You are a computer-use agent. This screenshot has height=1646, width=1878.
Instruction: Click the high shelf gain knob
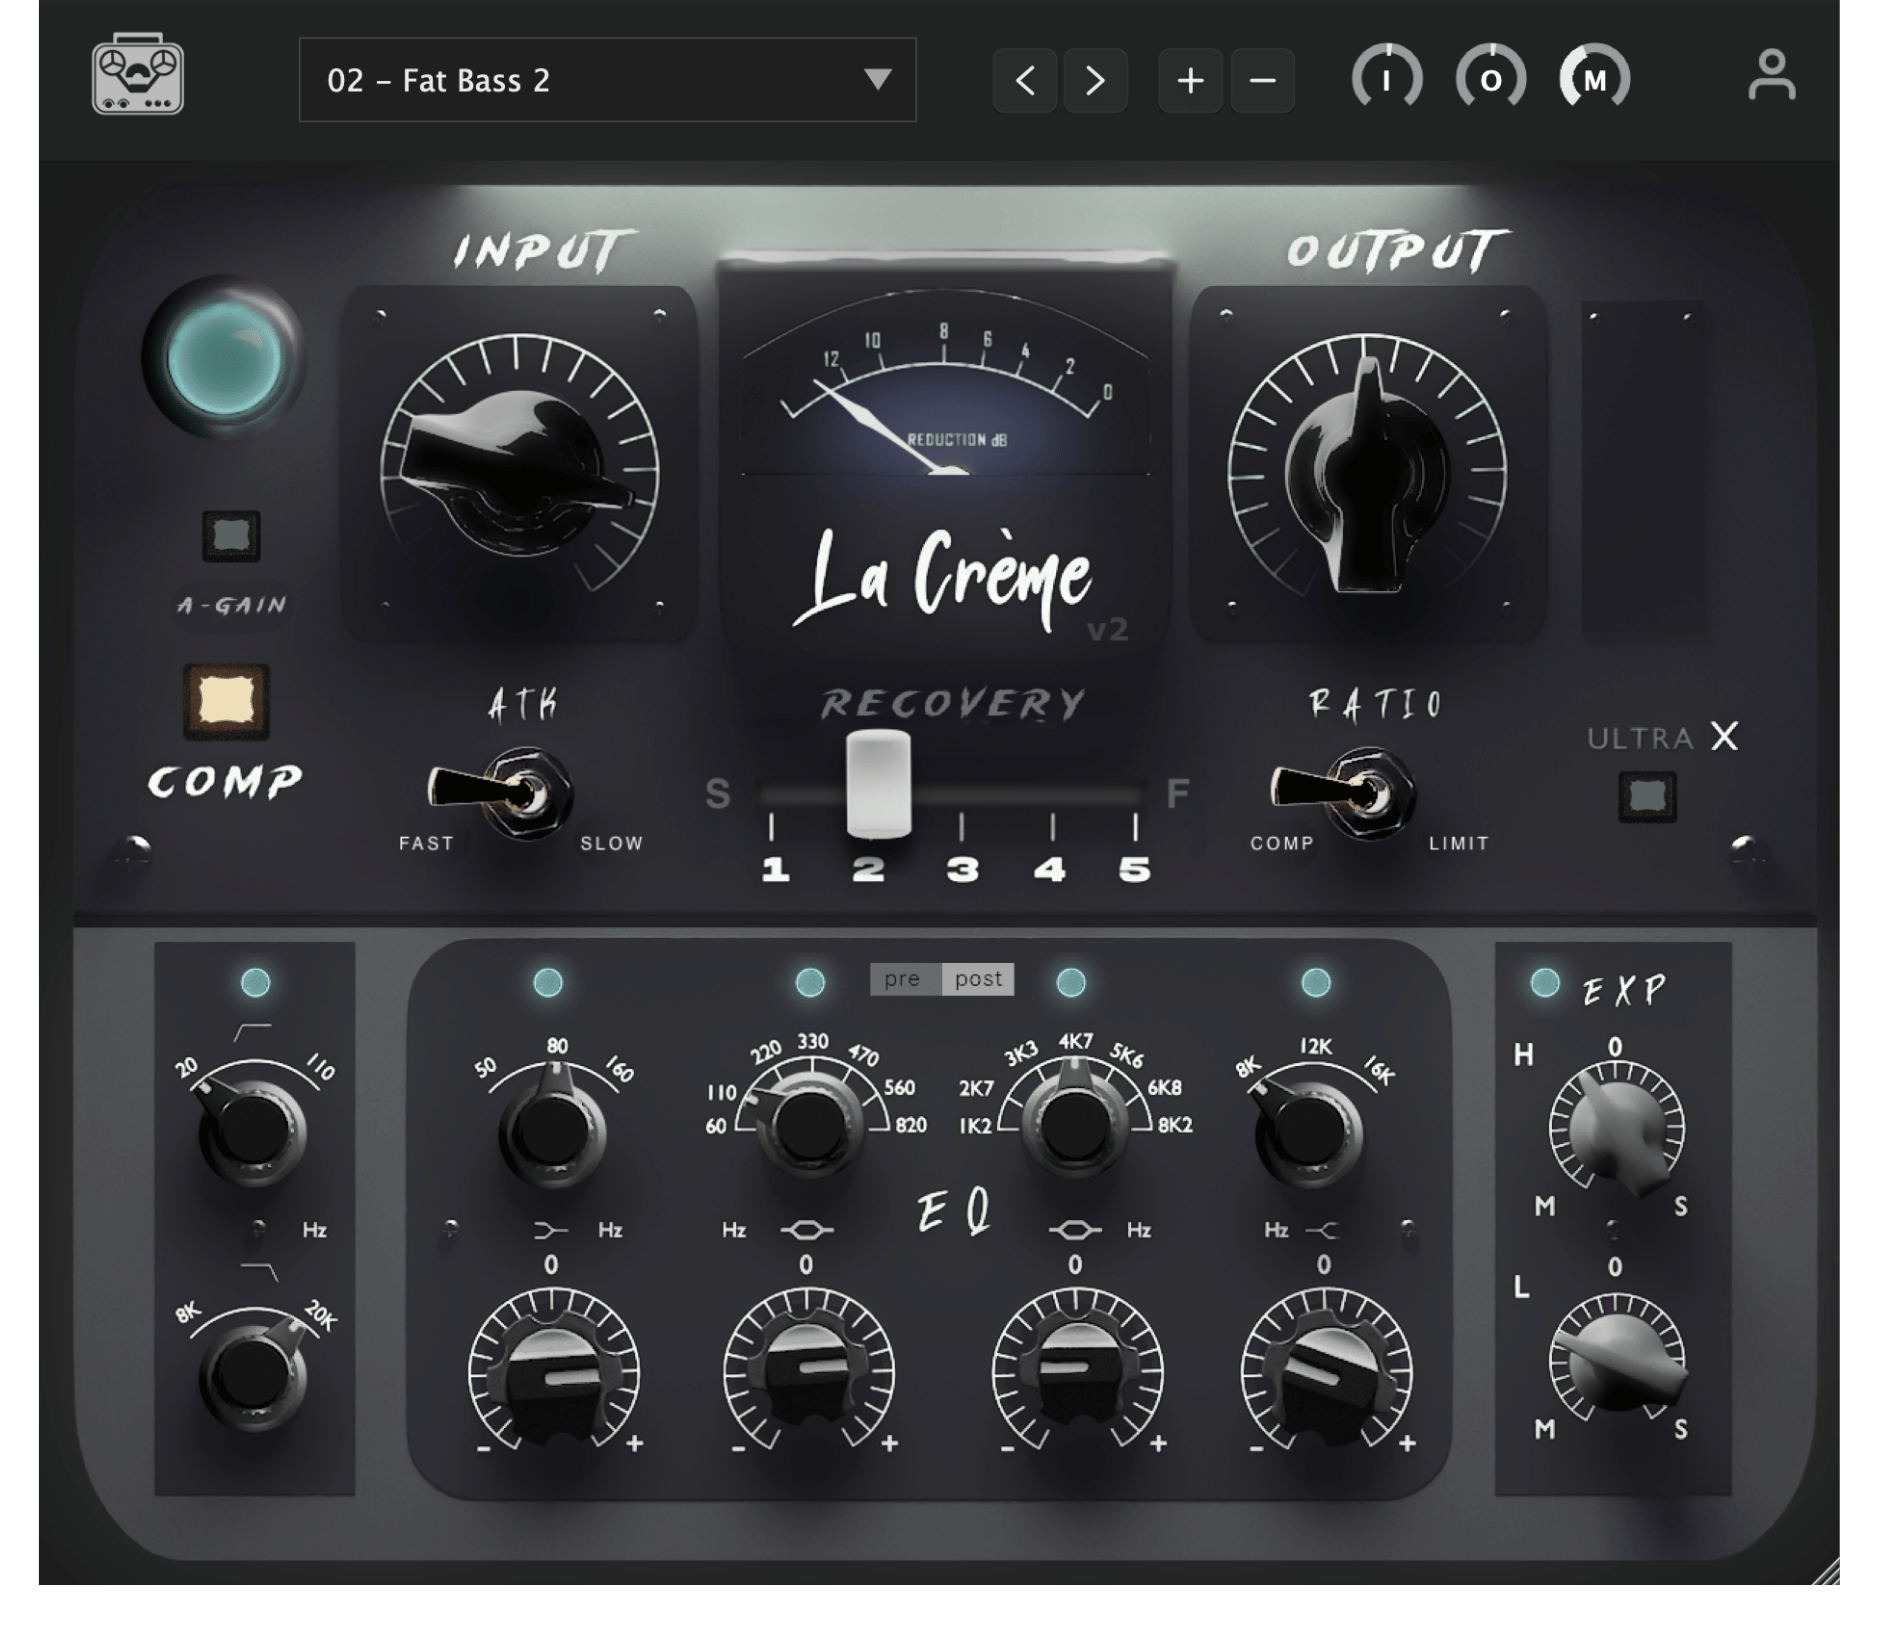coord(1326,1372)
